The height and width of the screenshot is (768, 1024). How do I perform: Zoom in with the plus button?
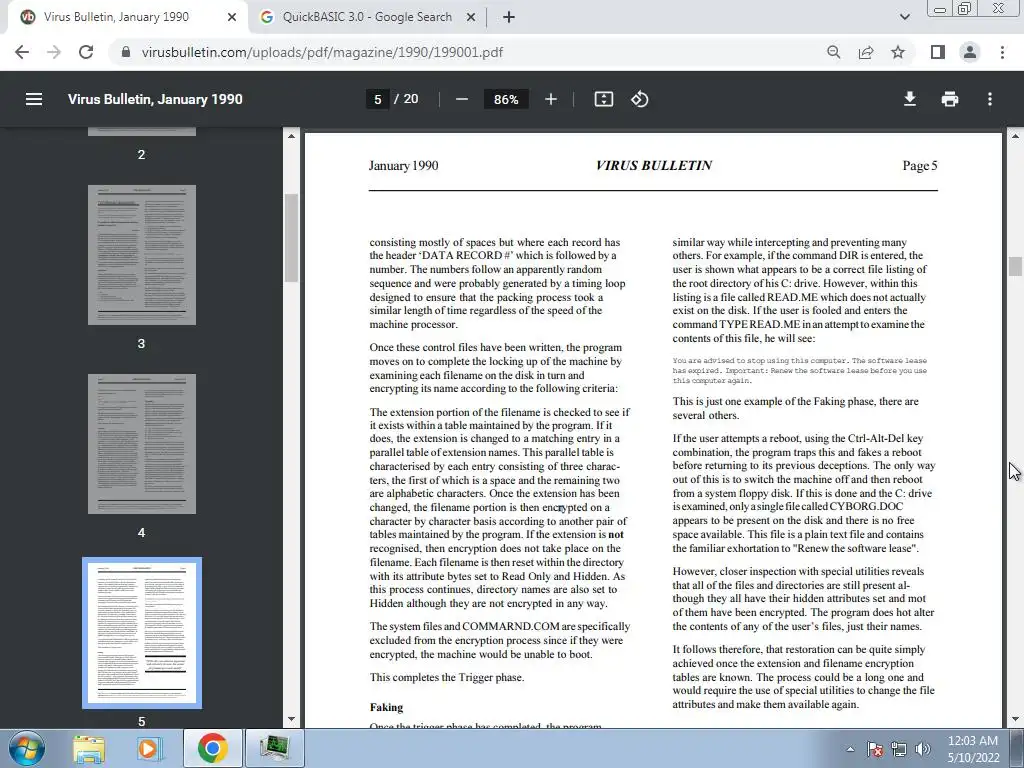551,99
